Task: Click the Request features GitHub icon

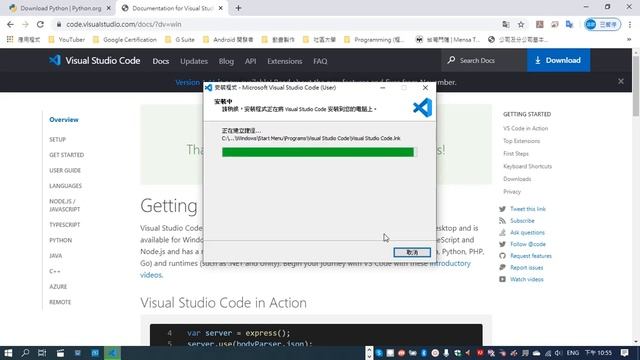Action: click(x=502, y=256)
